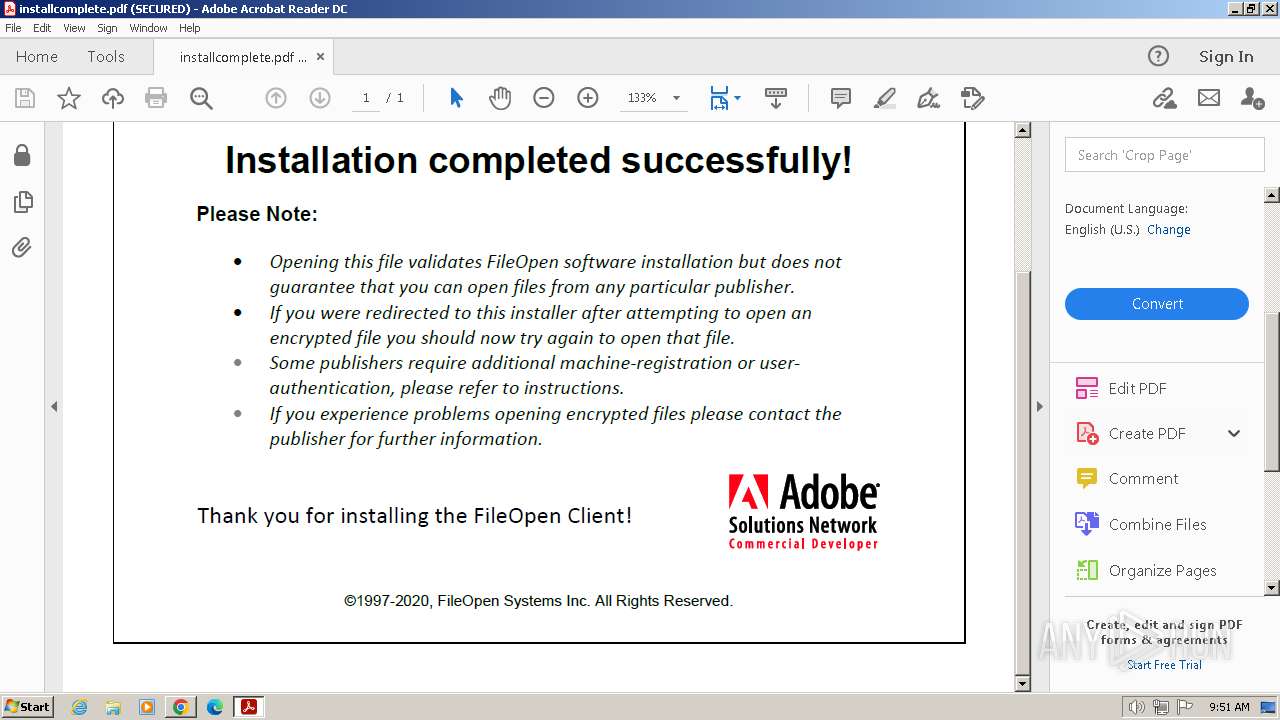Click the Save file icon
The image size is (1280, 720).
pyautogui.click(x=25, y=98)
